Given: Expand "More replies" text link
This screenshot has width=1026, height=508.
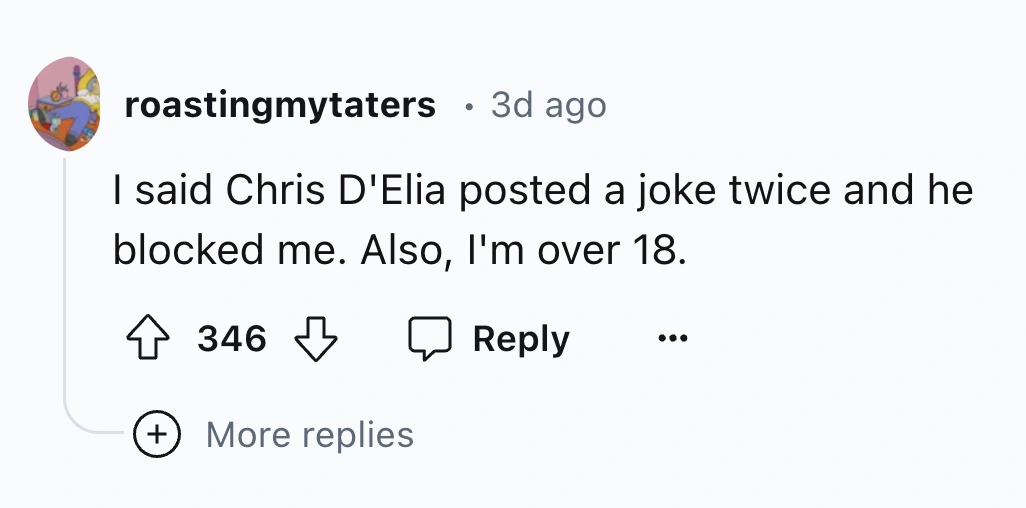Looking at the screenshot, I should pyautogui.click(x=309, y=435).
